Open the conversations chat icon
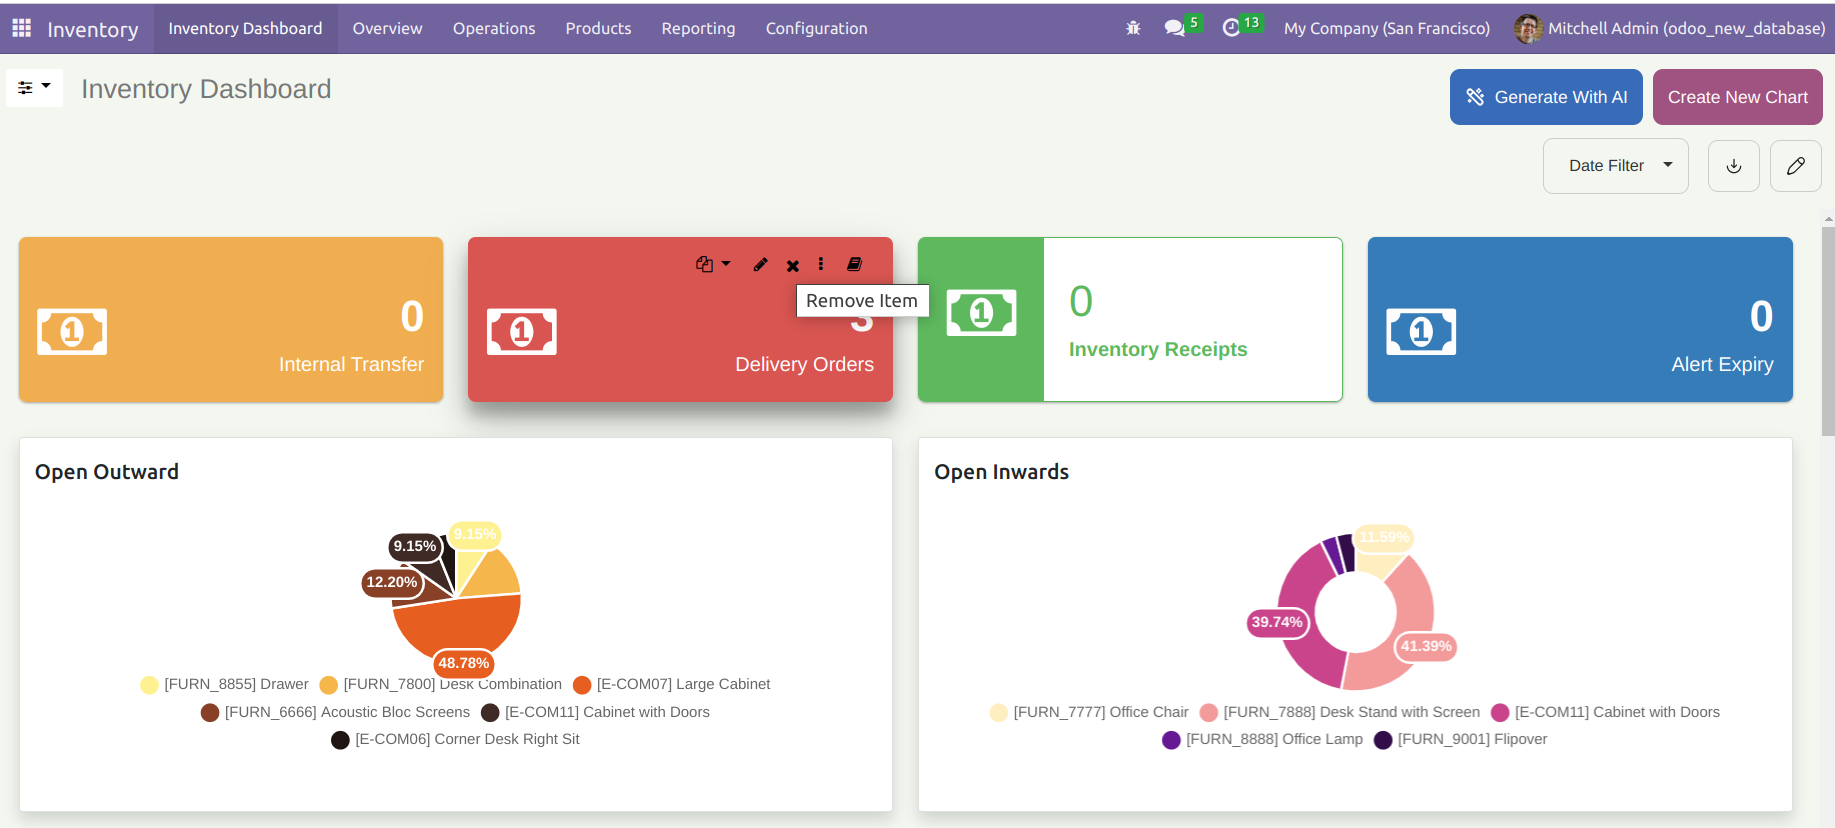This screenshot has height=828, width=1835. pyautogui.click(x=1175, y=28)
